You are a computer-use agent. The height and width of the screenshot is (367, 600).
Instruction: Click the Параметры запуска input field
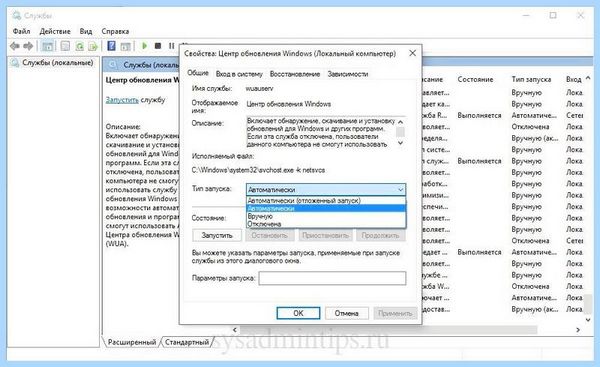[x=332, y=278]
